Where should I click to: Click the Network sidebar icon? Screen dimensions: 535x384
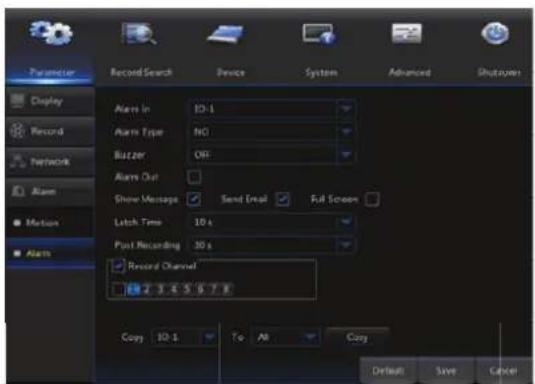pyautogui.click(x=17, y=161)
